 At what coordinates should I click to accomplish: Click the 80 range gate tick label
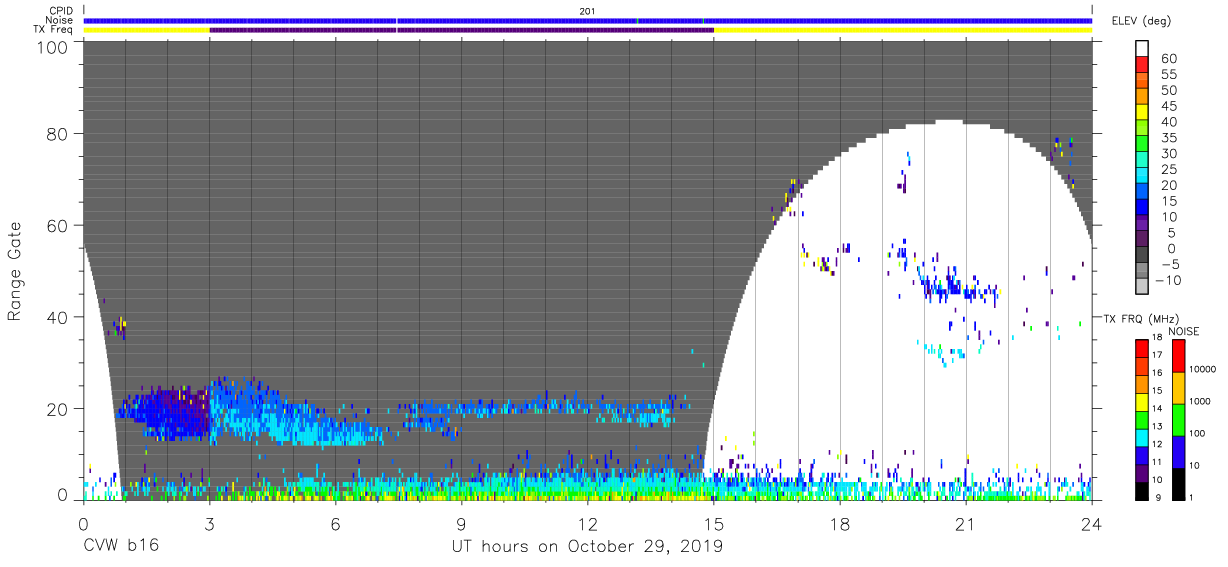pos(58,134)
